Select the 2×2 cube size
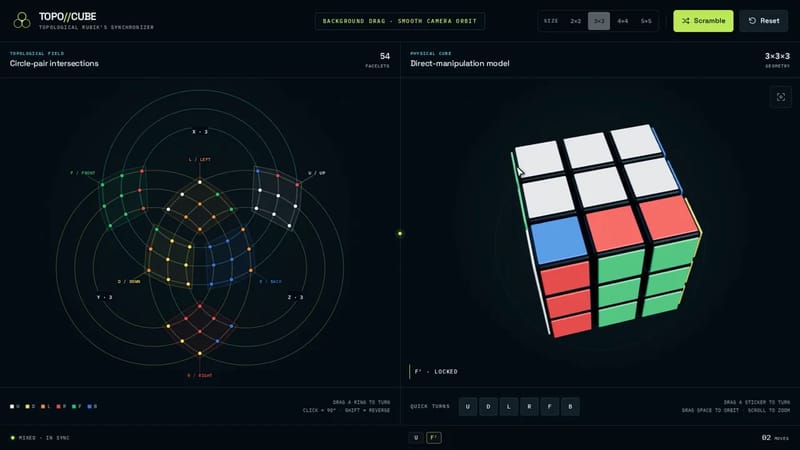Viewport: 800px width, 450px height. (576, 21)
